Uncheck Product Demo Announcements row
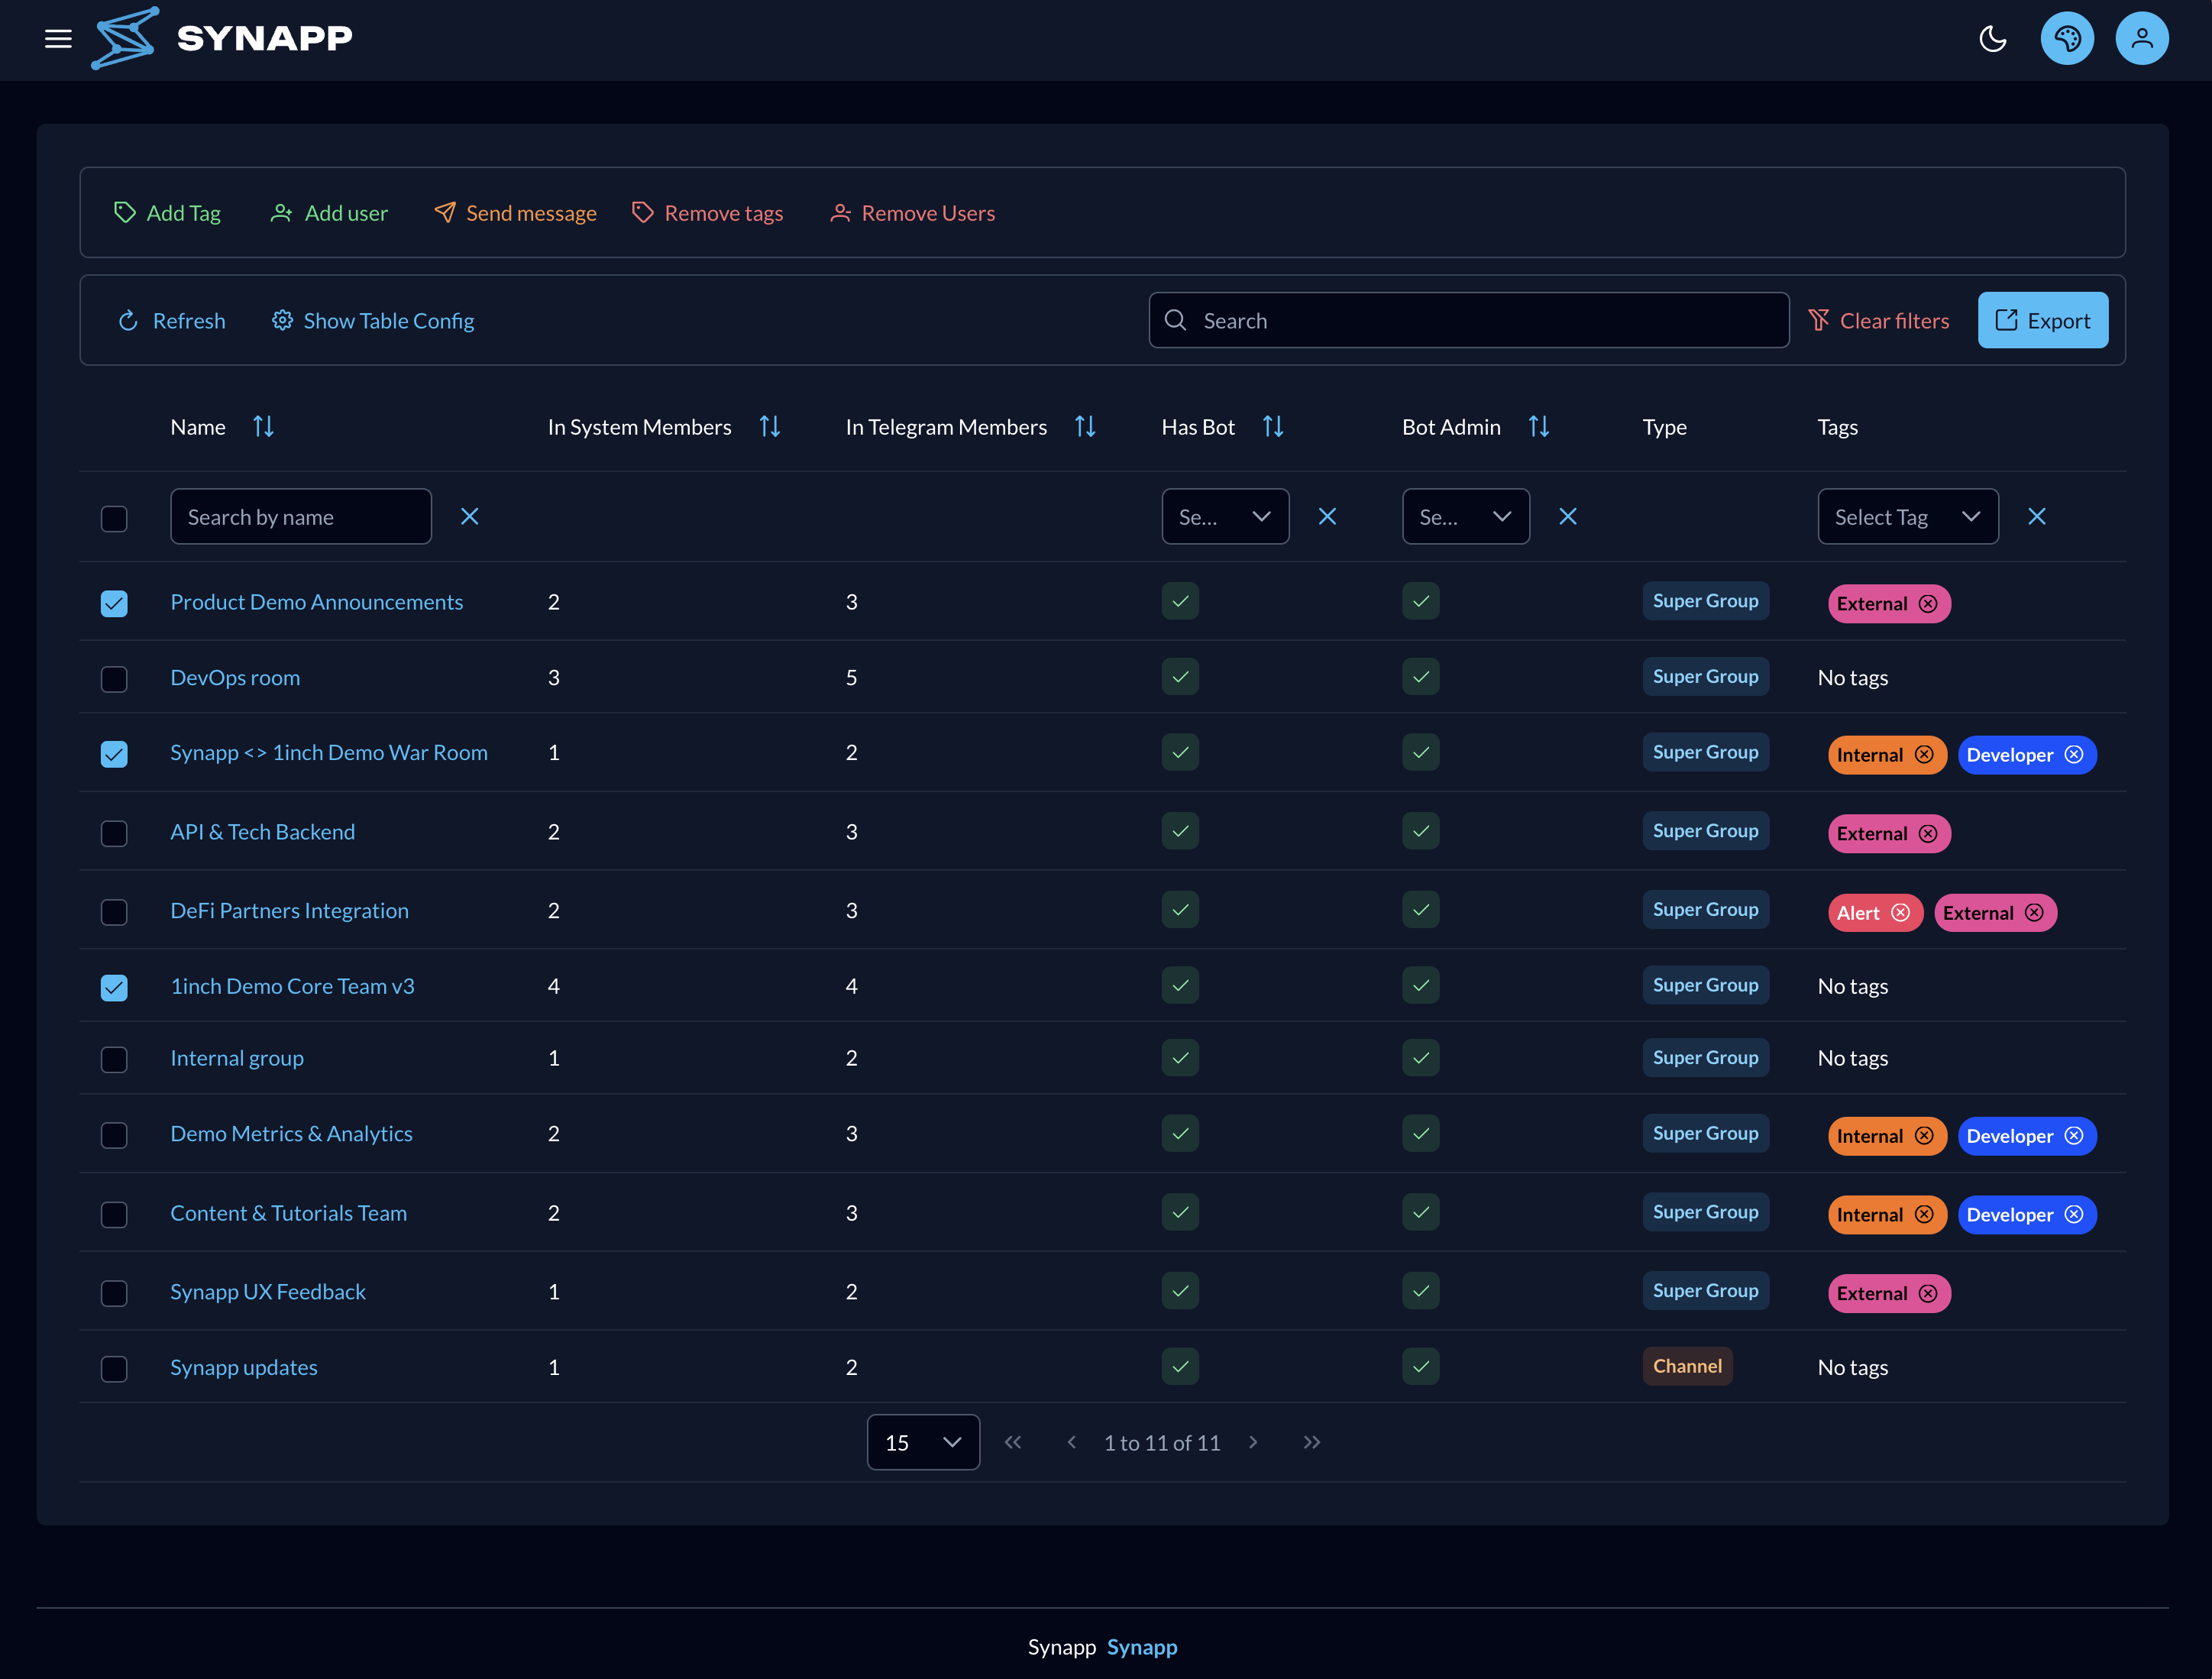Screen dimensions: 2212x1679 tap(114, 603)
